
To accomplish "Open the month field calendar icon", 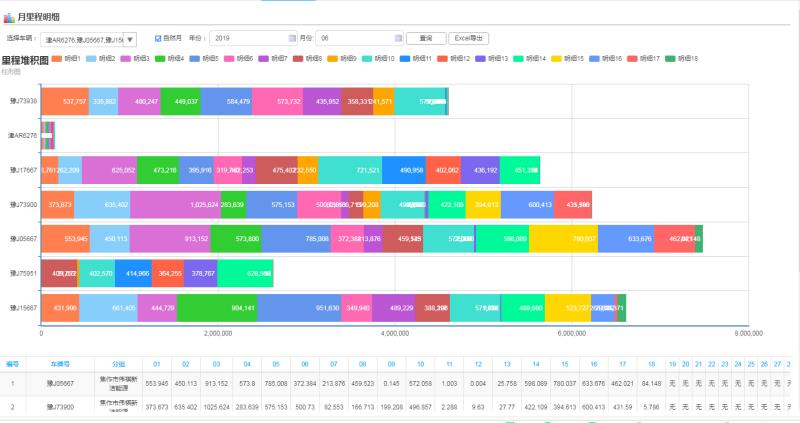I will 399,38.
